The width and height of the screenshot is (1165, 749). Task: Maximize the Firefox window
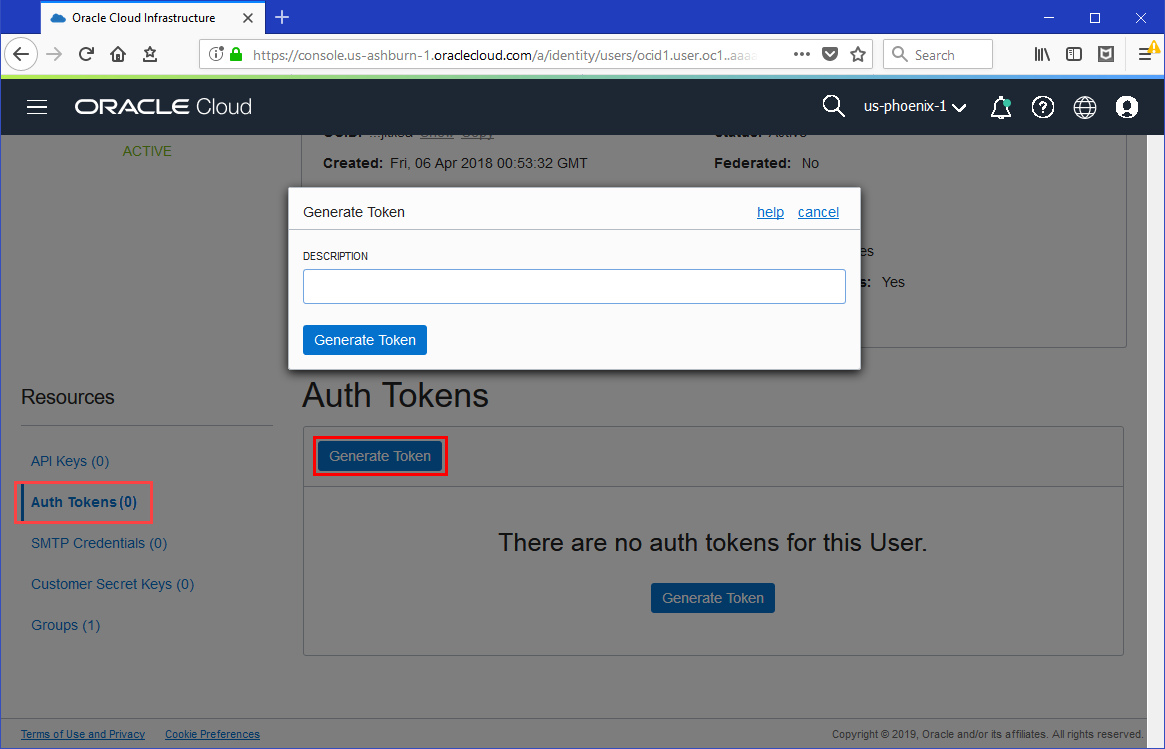[x=1094, y=18]
